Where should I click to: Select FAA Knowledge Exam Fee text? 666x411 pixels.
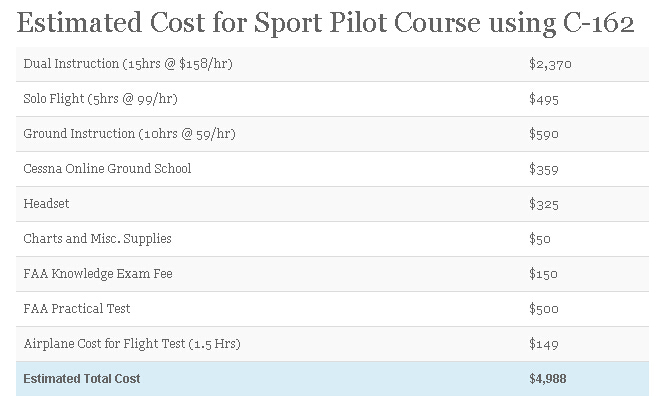coord(98,274)
